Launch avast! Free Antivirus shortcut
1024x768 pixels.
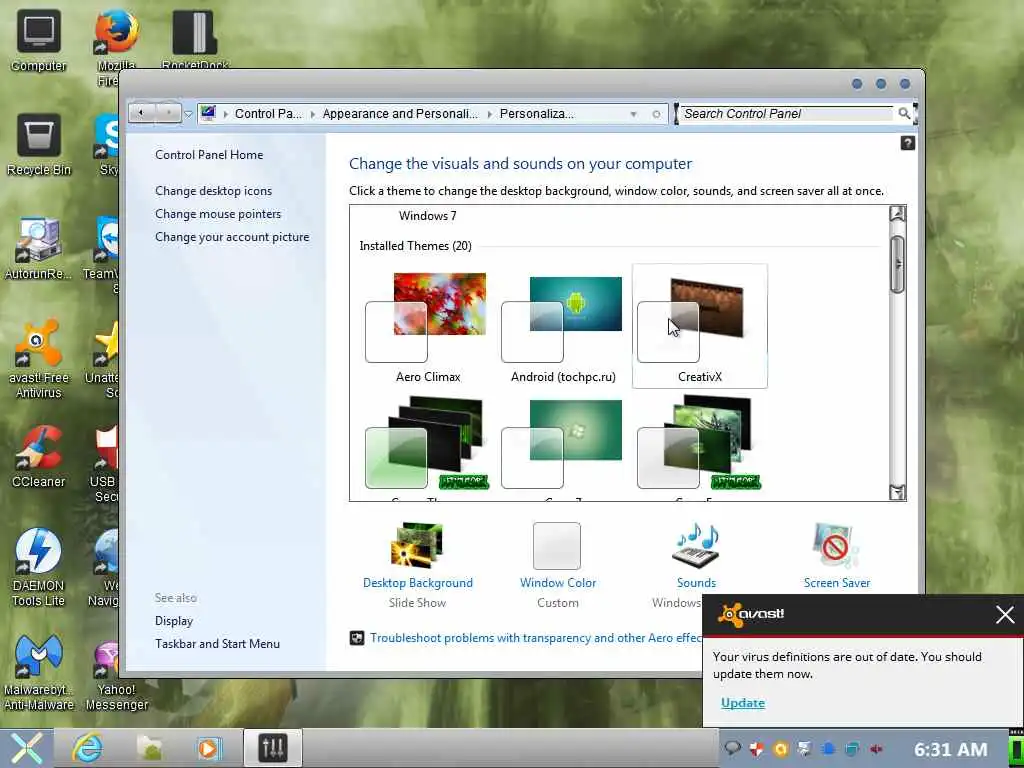tap(39, 359)
